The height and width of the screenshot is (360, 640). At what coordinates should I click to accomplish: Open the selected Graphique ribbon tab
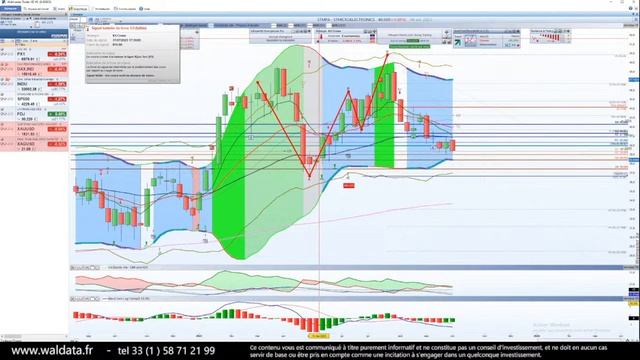pos(78,9)
